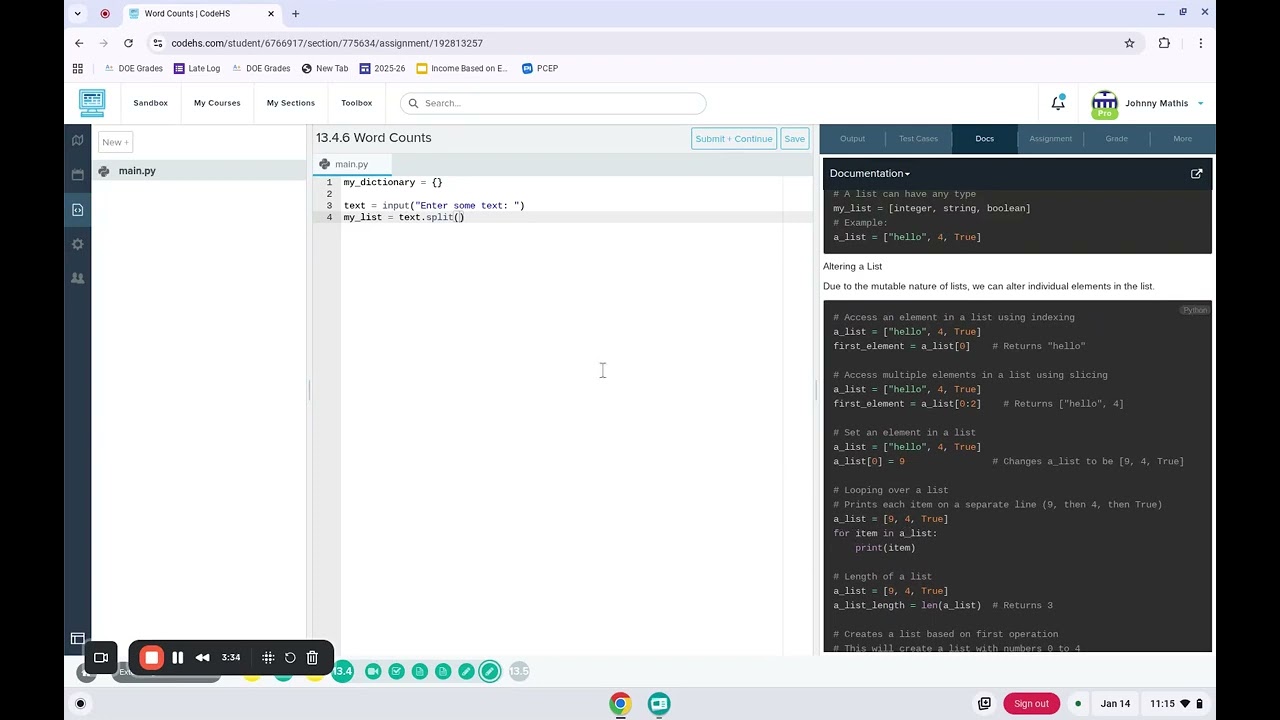Select the code files sidebar icon
The height and width of the screenshot is (720, 1280).
coord(78,209)
